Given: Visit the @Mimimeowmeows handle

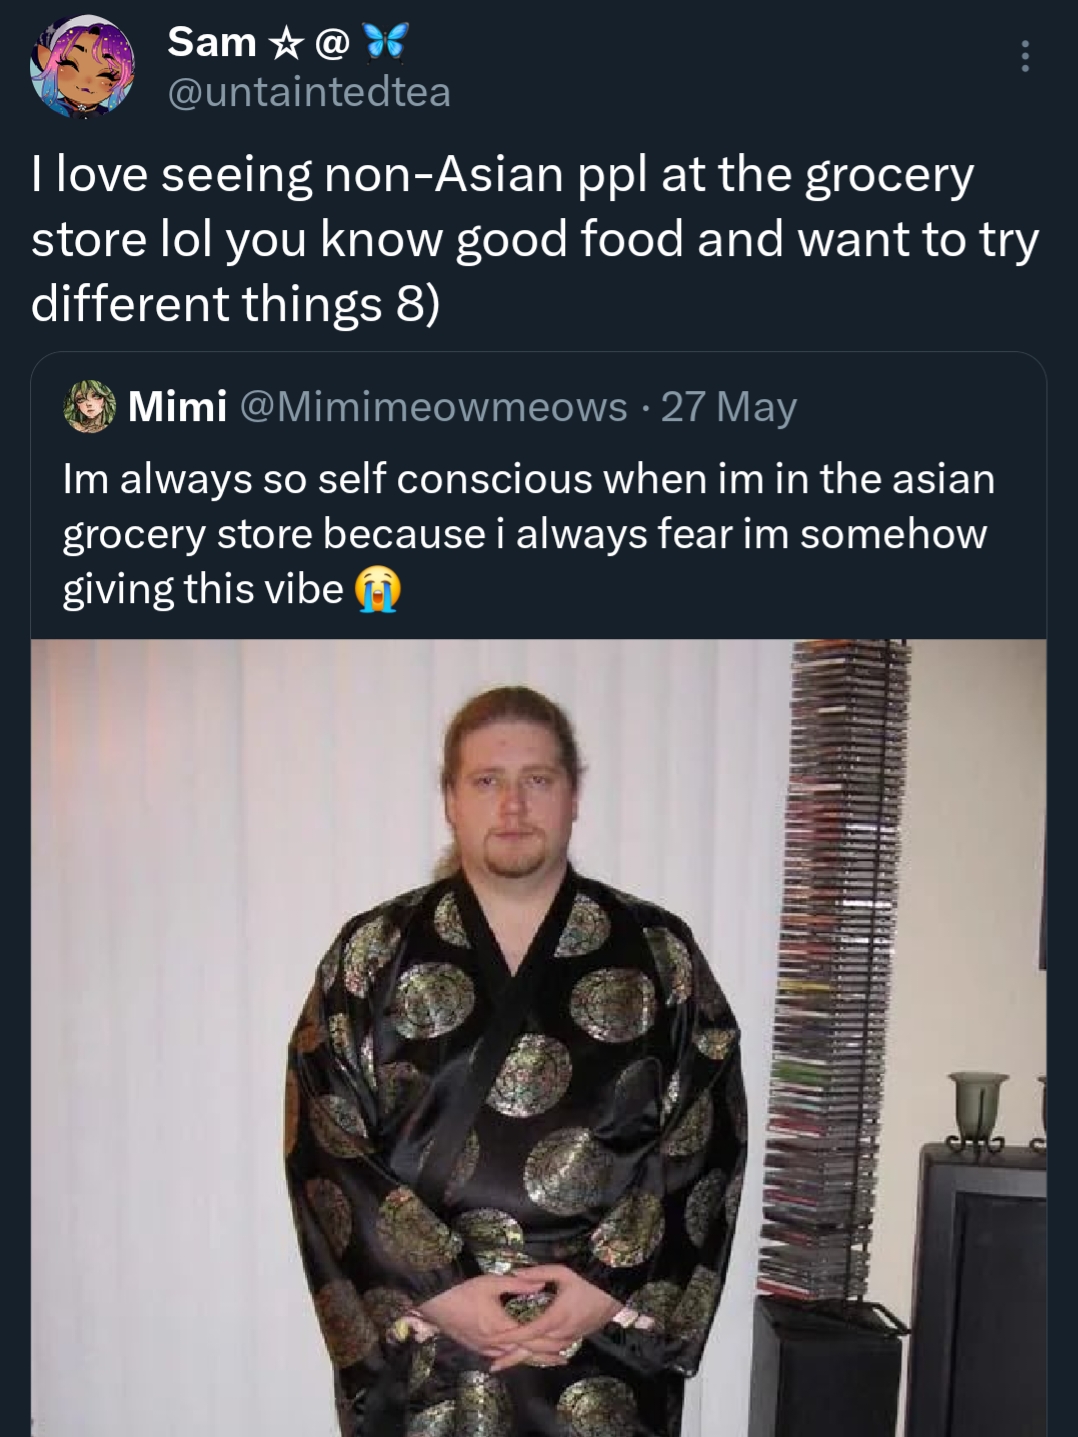Looking at the screenshot, I should click(x=432, y=407).
